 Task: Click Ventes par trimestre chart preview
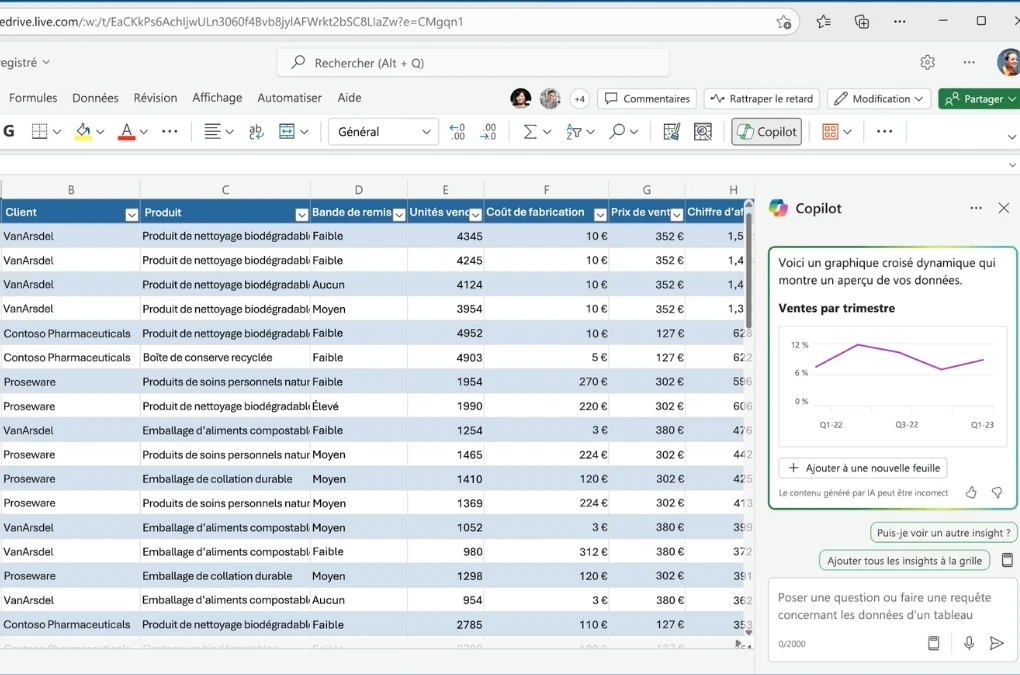892,386
